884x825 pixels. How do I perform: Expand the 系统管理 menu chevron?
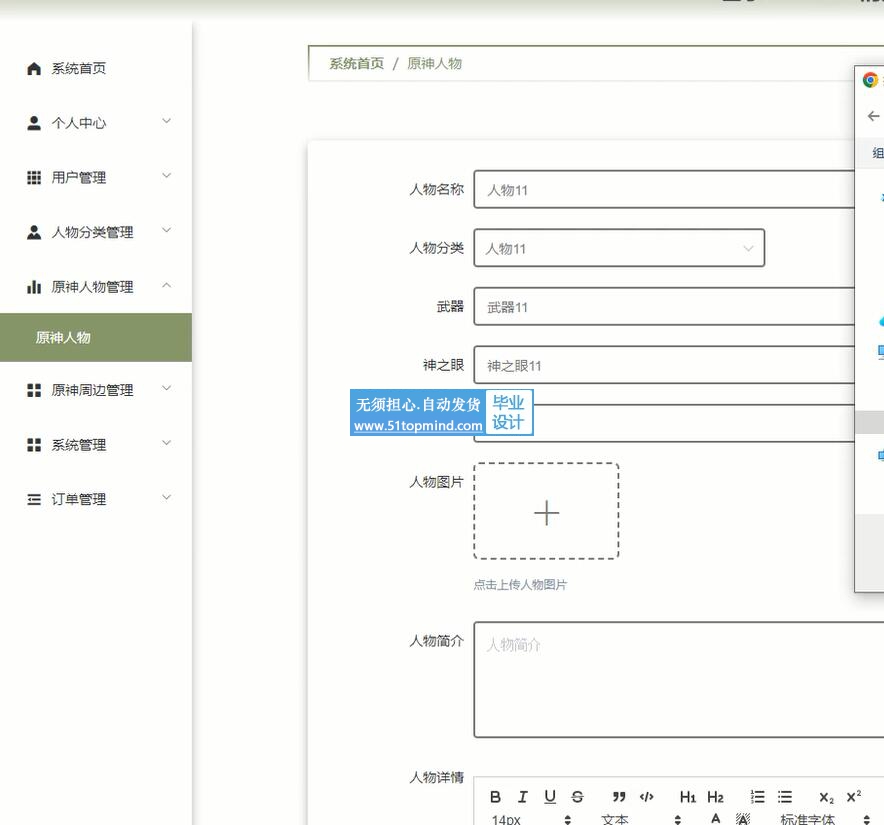166,443
